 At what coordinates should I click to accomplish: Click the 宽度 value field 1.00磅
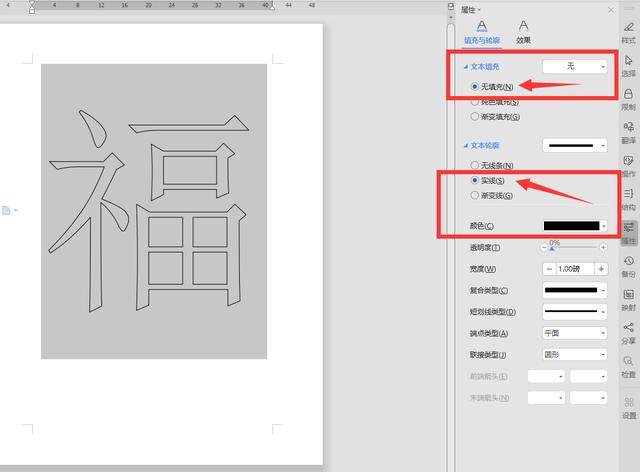coord(575,269)
